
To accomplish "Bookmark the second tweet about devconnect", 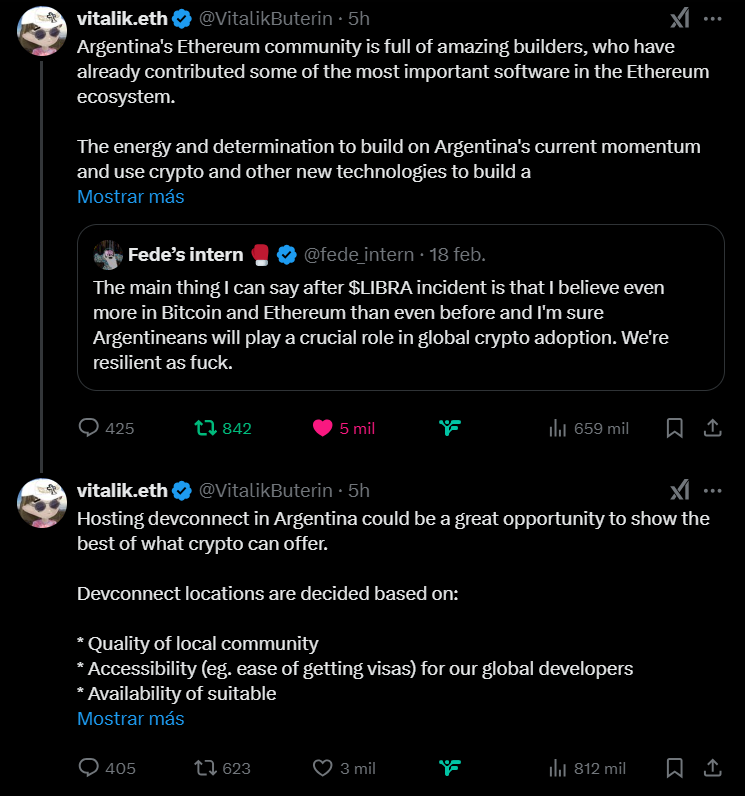I will point(675,768).
